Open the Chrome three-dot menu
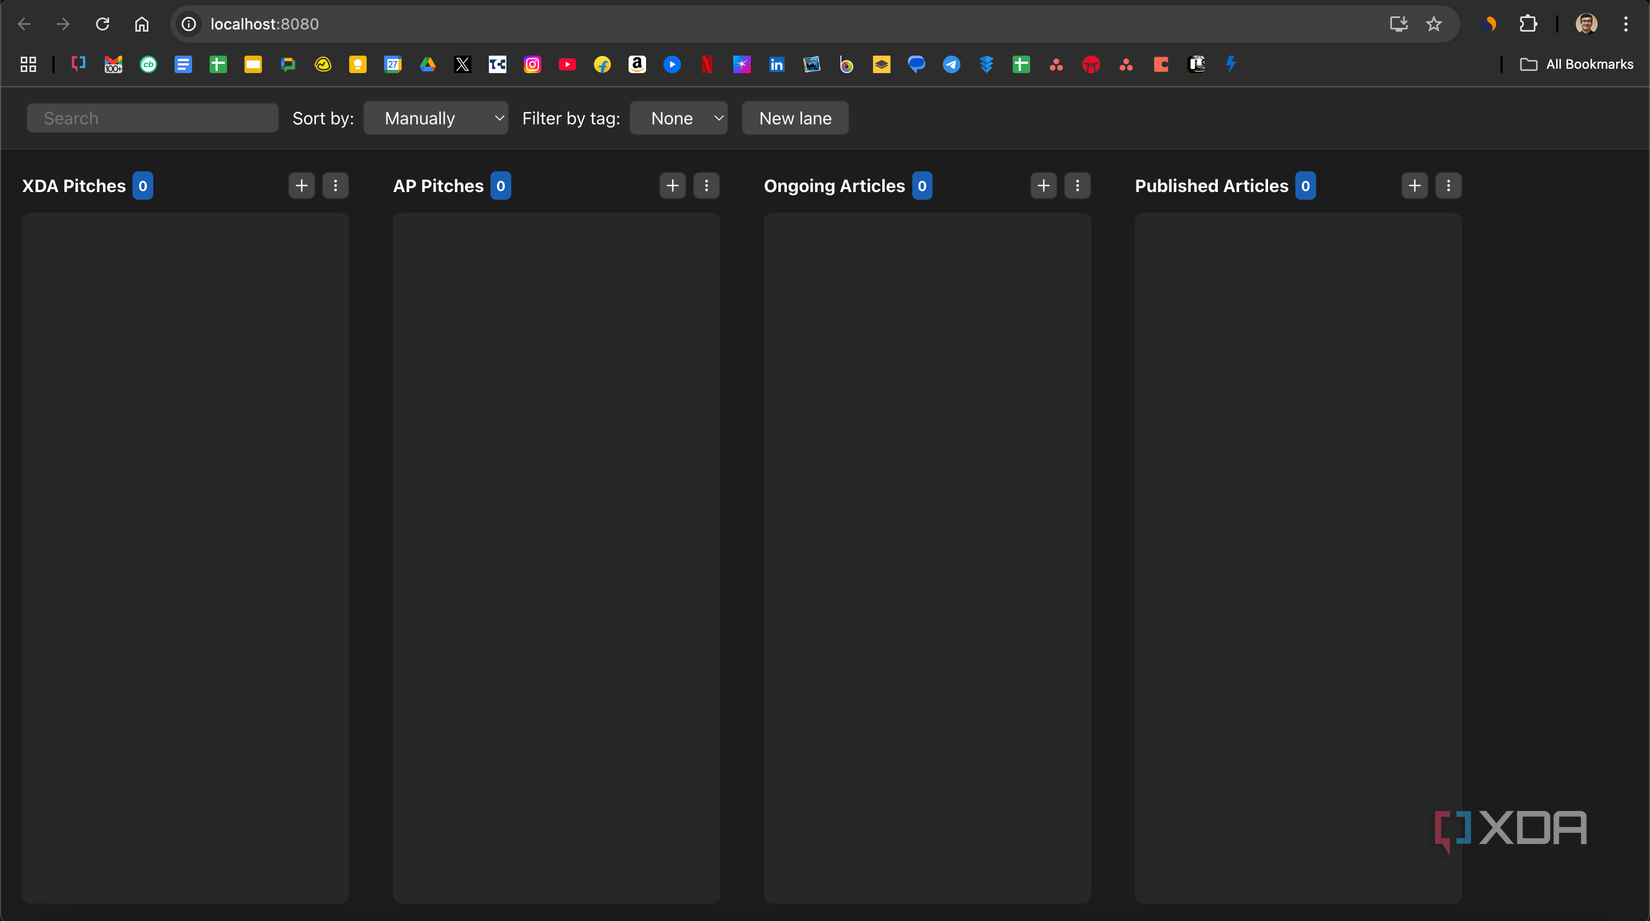1650x921 pixels. pyautogui.click(x=1626, y=23)
